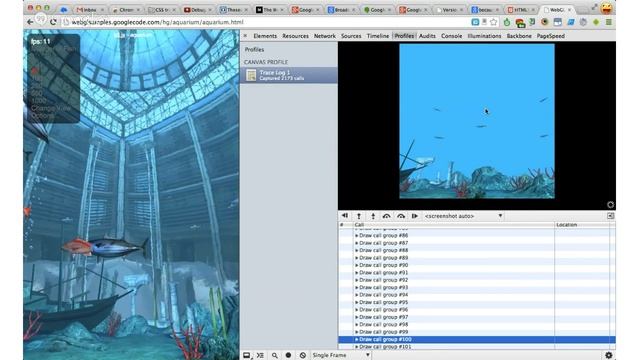Click the record capture button
This screenshot has width=640, height=360.
click(x=289, y=356)
